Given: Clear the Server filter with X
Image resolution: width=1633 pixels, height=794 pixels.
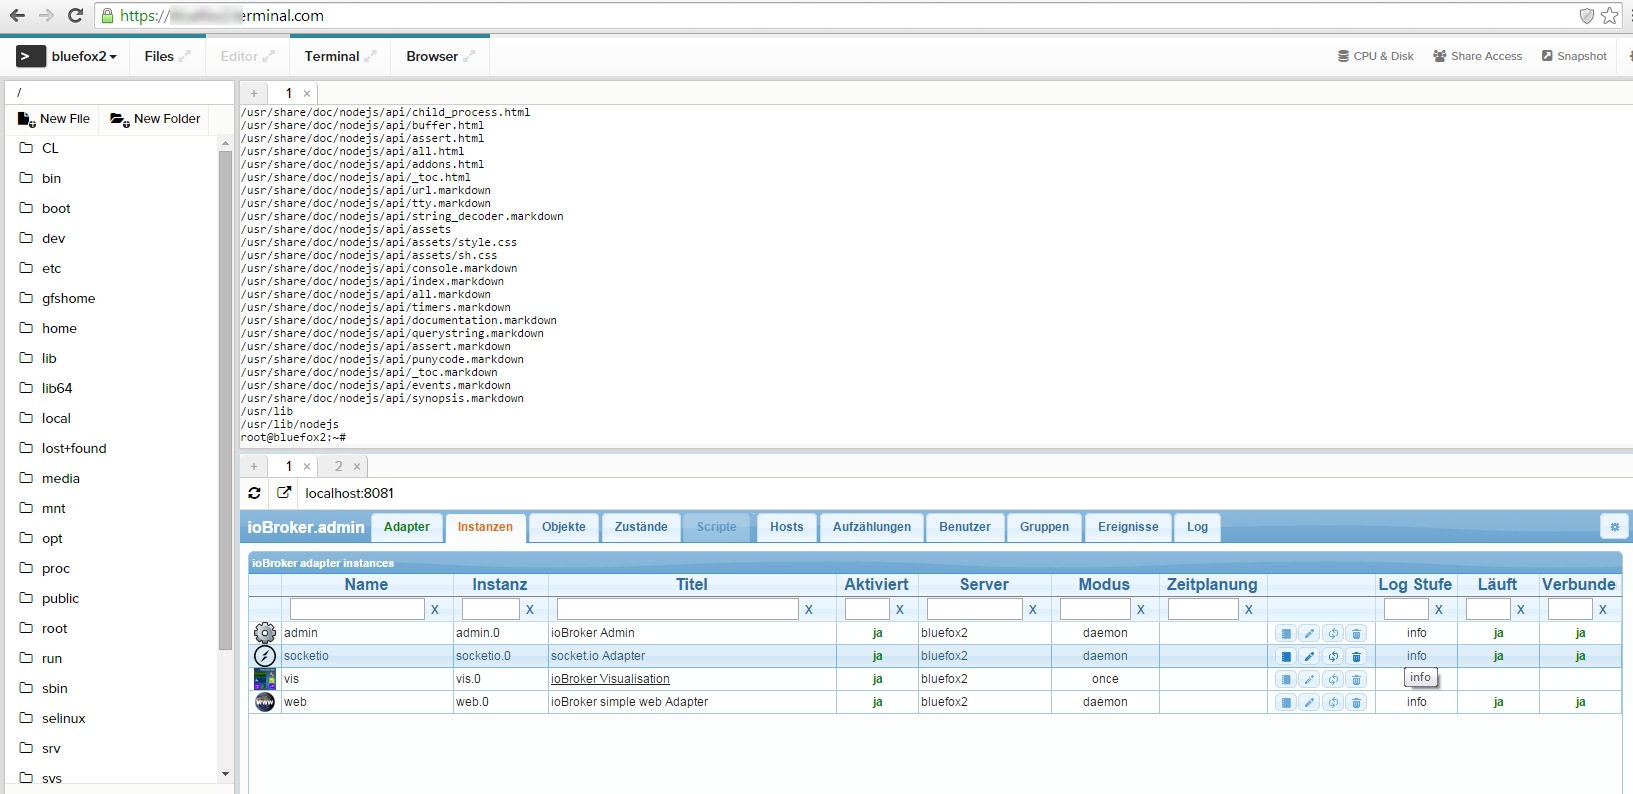Looking at the screenshot, I should pyautogui.click(x=1033, y=610).
